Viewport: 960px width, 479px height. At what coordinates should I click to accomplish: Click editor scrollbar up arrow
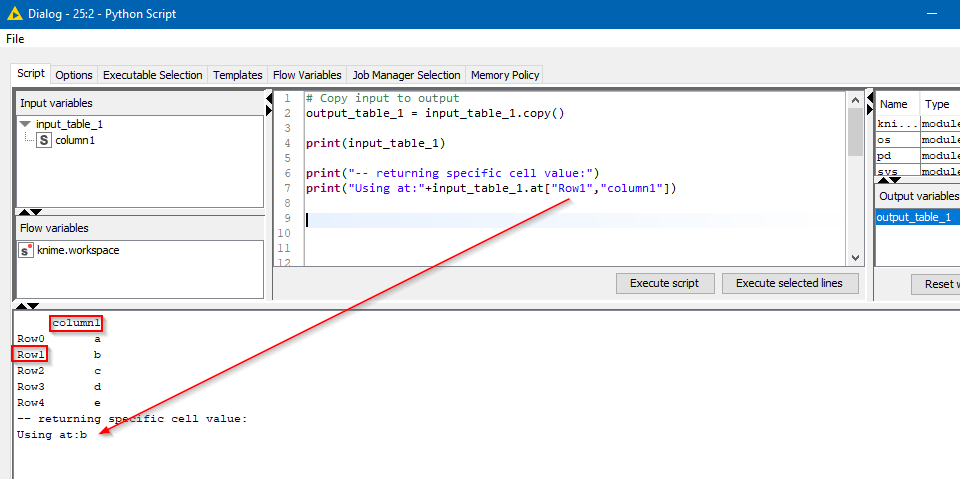tap(855, 98)
